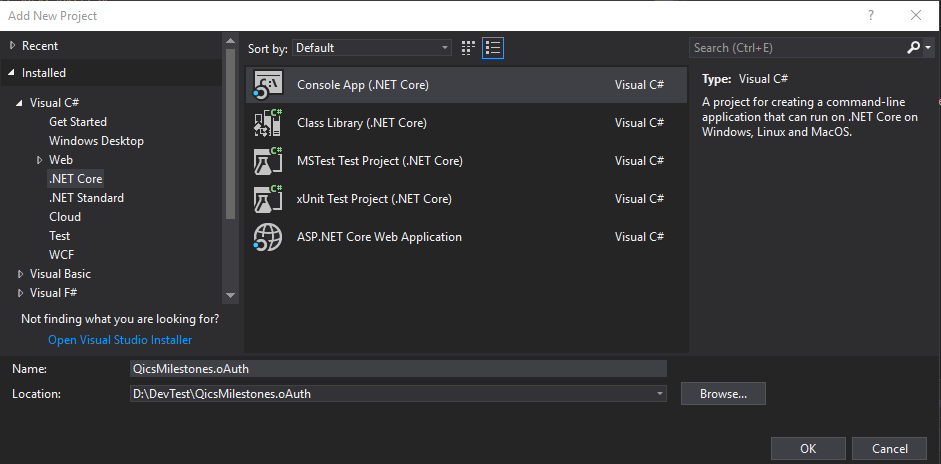This screenshot has width=941, height=464.
Task: Select xUnit Test Project (.NET Core) template
Action: 466,199
